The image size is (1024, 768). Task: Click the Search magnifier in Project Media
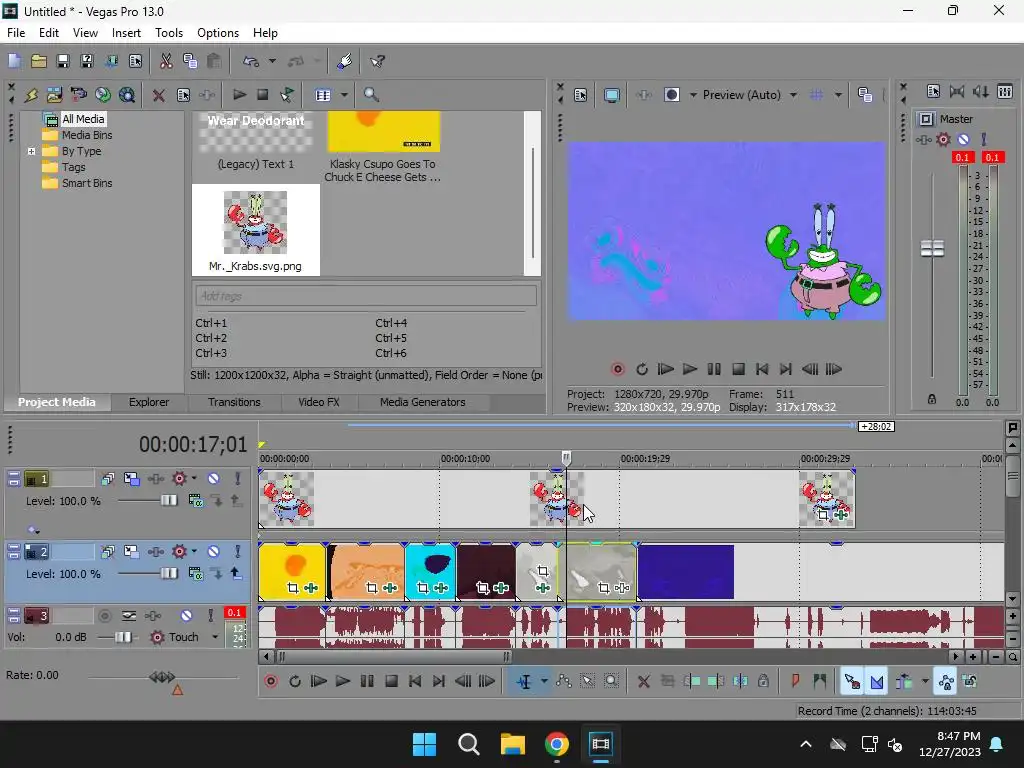(x=371, y=95)
